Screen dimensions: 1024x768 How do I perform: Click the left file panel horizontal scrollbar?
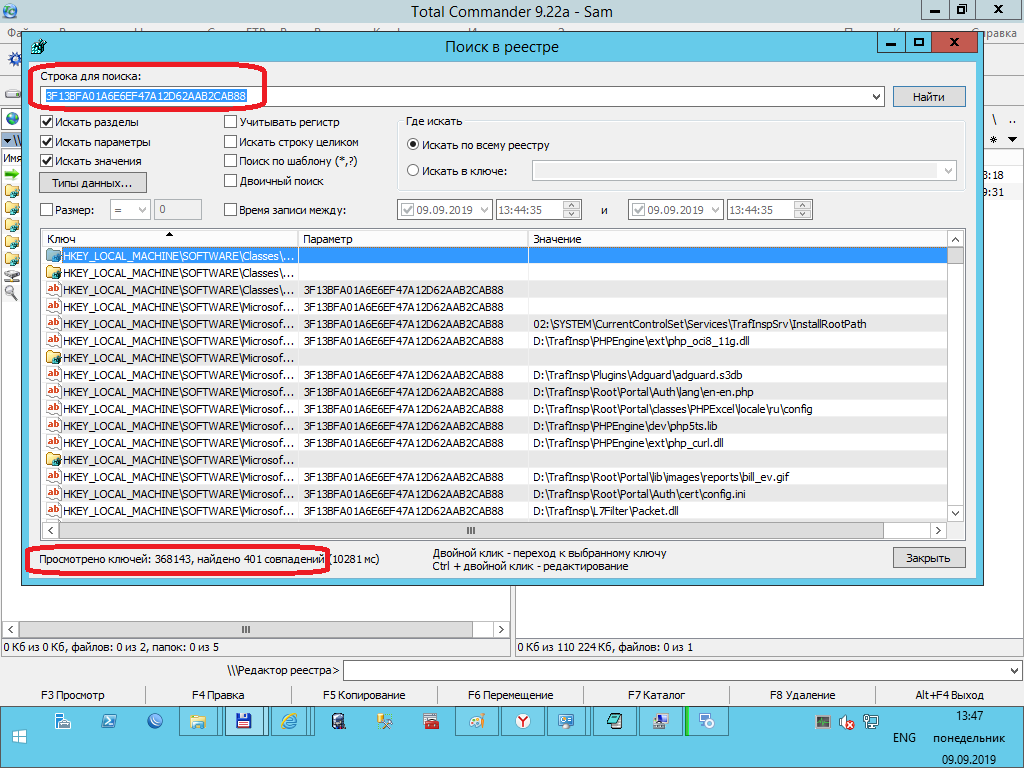click(246, 630)
